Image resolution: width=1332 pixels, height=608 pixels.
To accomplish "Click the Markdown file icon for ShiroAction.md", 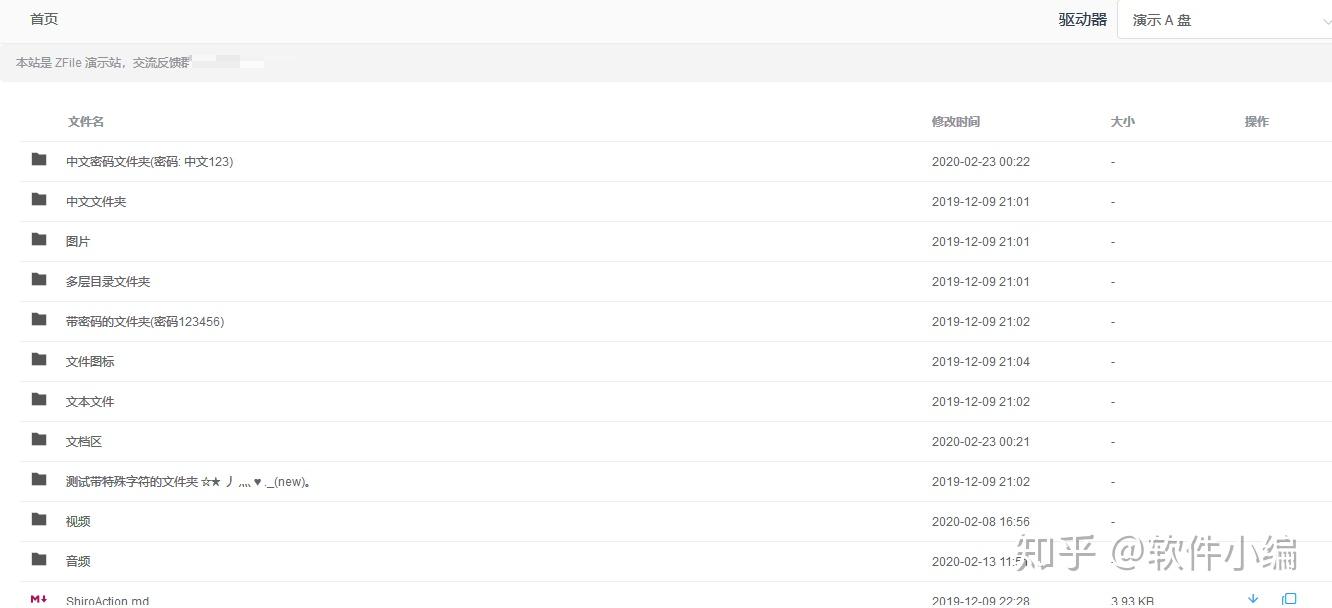I will (x=39, y=599).
